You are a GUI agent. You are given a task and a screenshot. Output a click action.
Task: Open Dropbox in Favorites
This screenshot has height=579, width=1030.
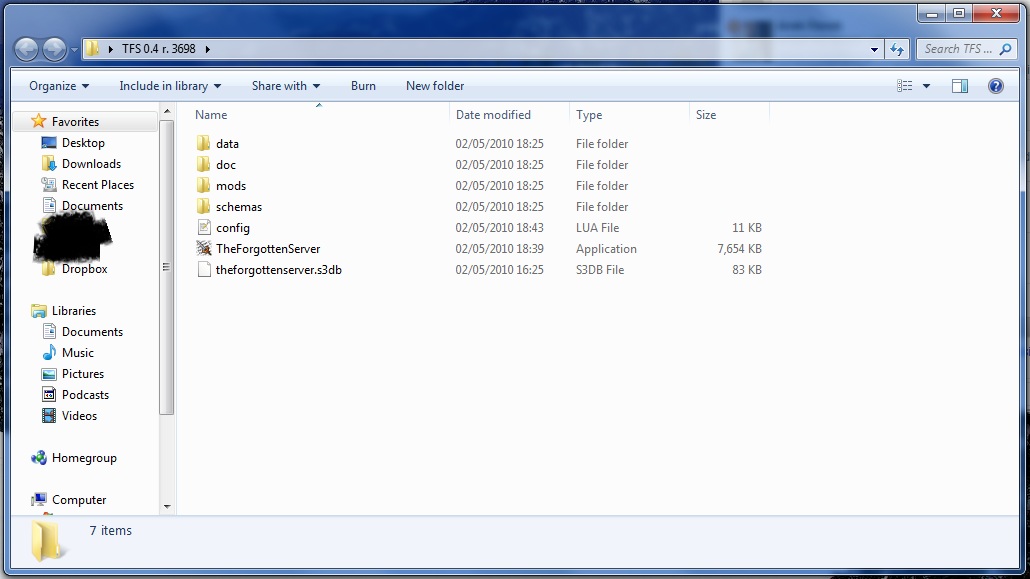pyautogui.click(x=84, y=269)
